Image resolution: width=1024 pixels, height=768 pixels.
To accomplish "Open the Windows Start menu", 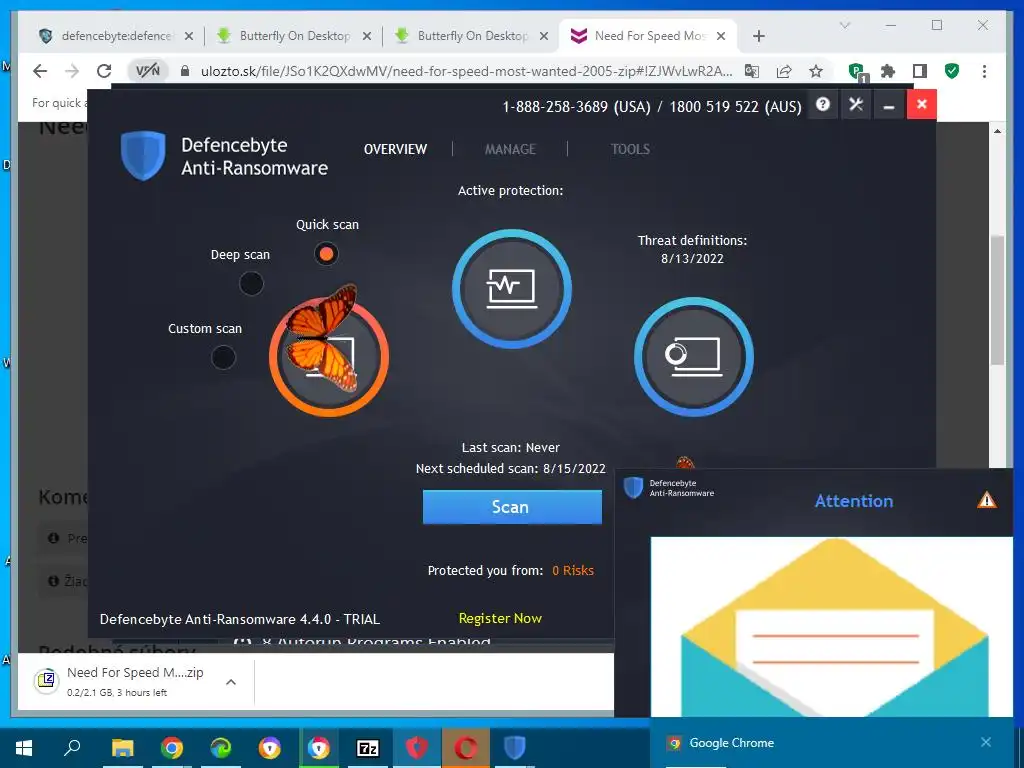I will pyautogui.click(x=24, y=748).
